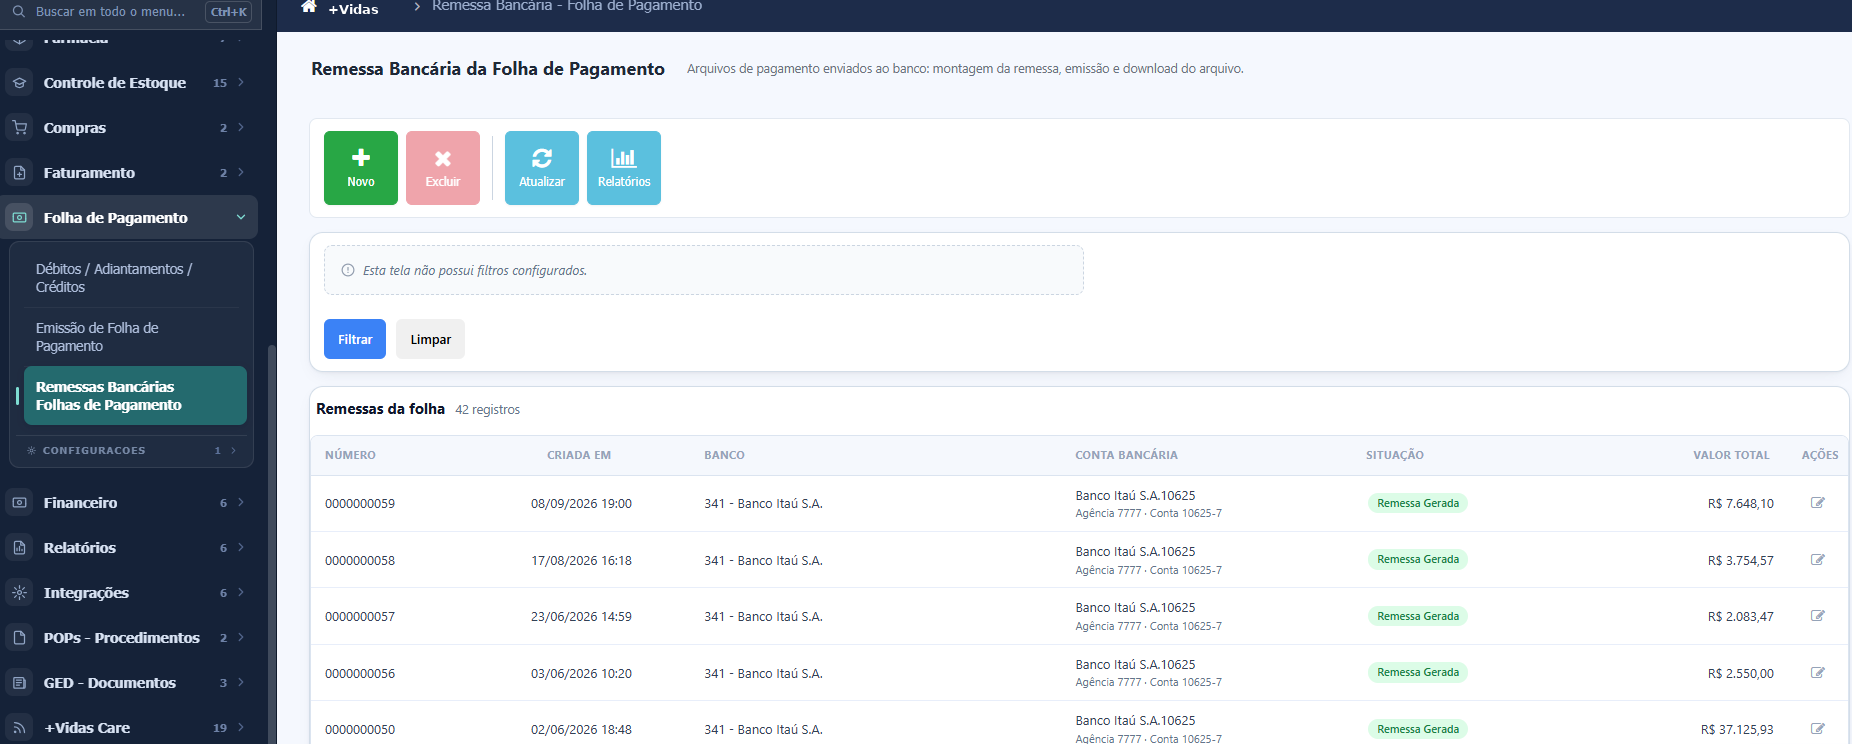Click the VALOR TOTAL column header
This screenshot has height=744, width=1852.
point(1731,455)
